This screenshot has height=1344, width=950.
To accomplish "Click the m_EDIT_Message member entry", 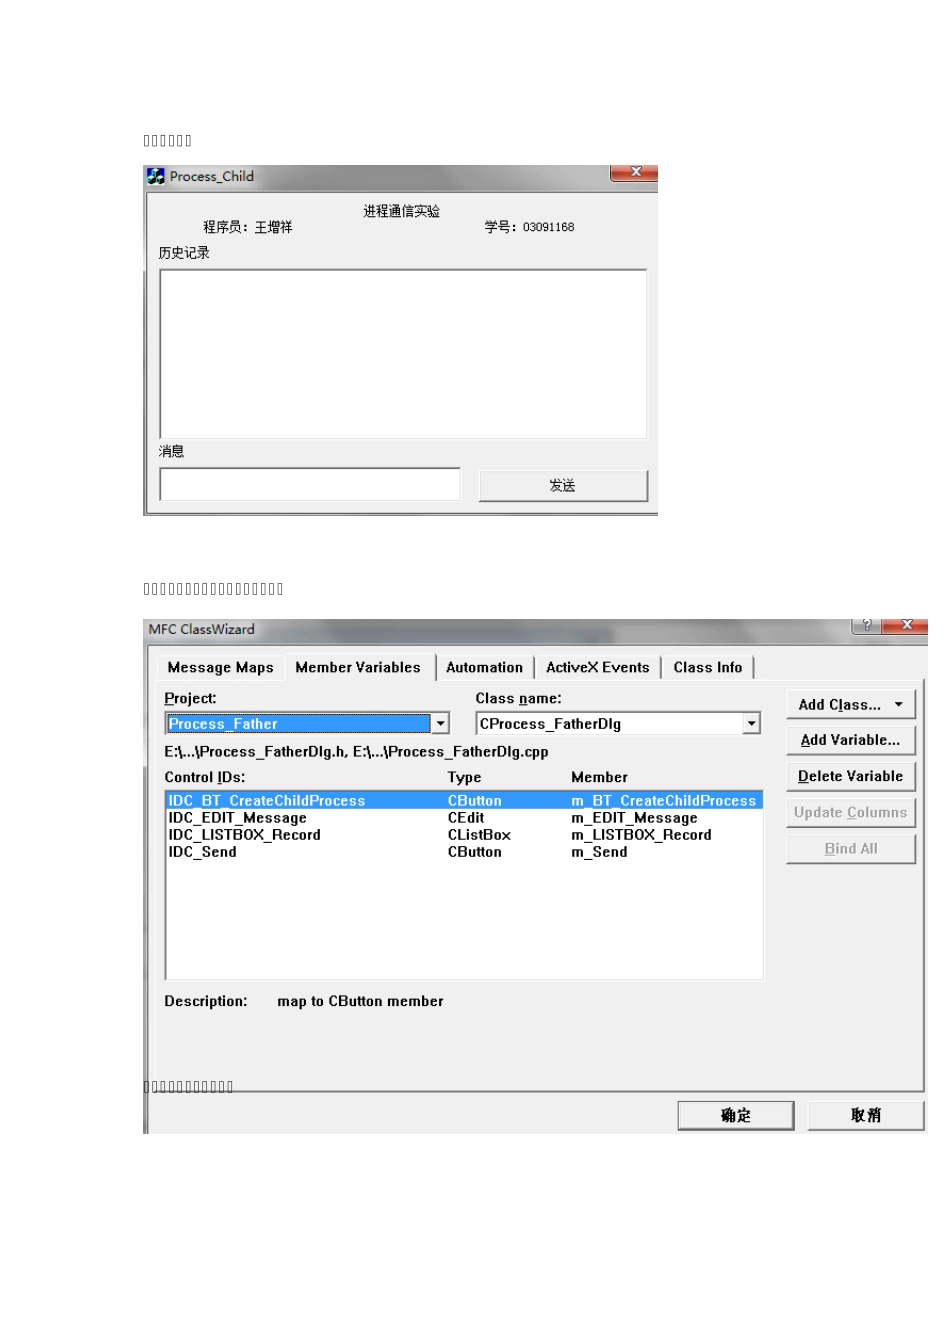I will click(x=634, y=818).
